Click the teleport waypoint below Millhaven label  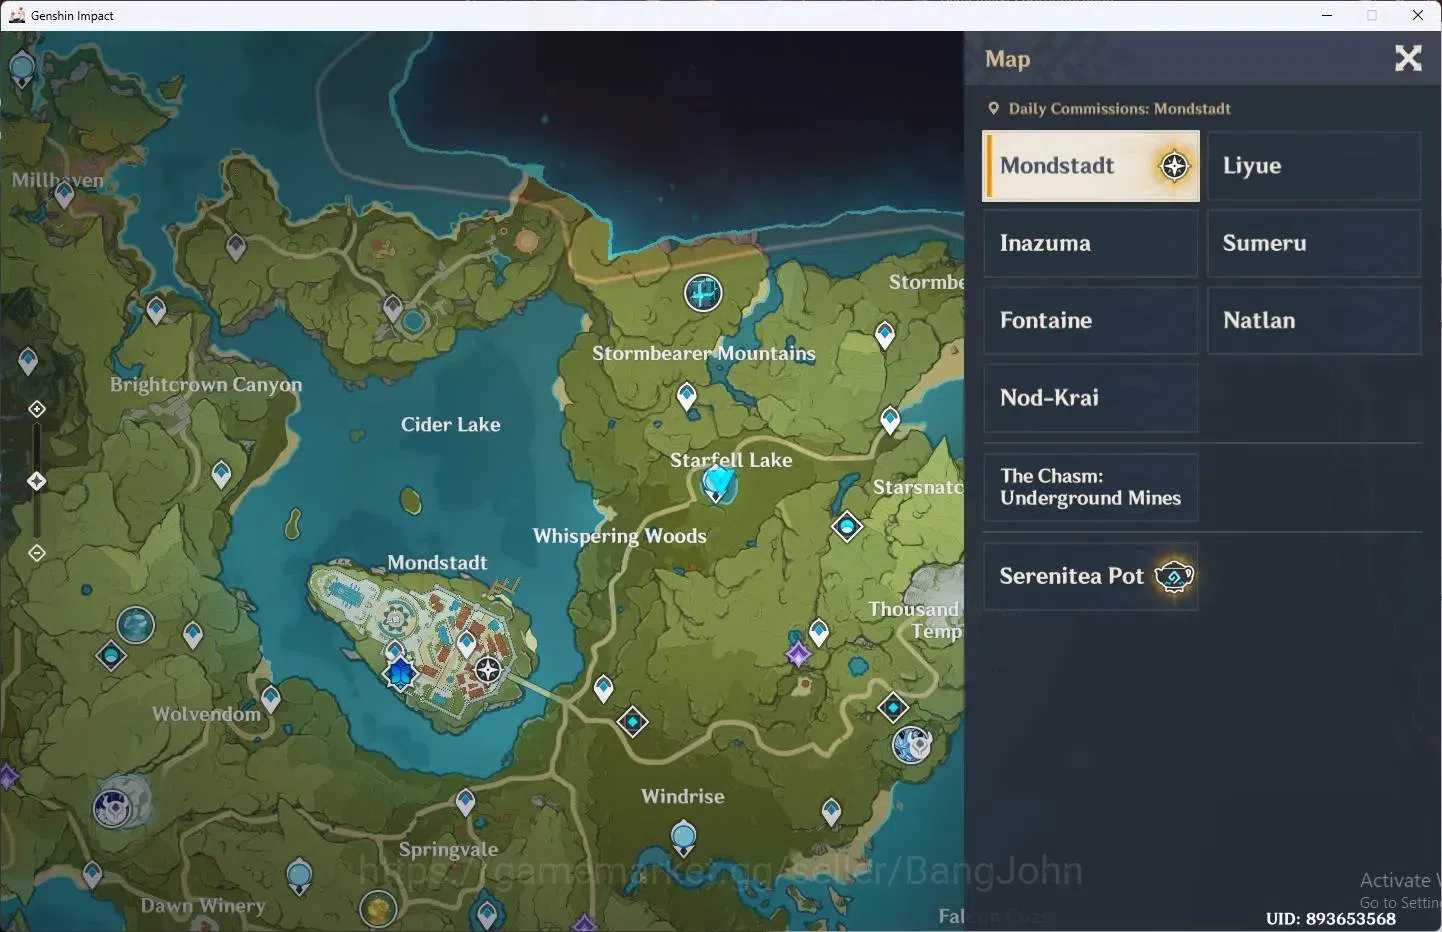point(64,194)
